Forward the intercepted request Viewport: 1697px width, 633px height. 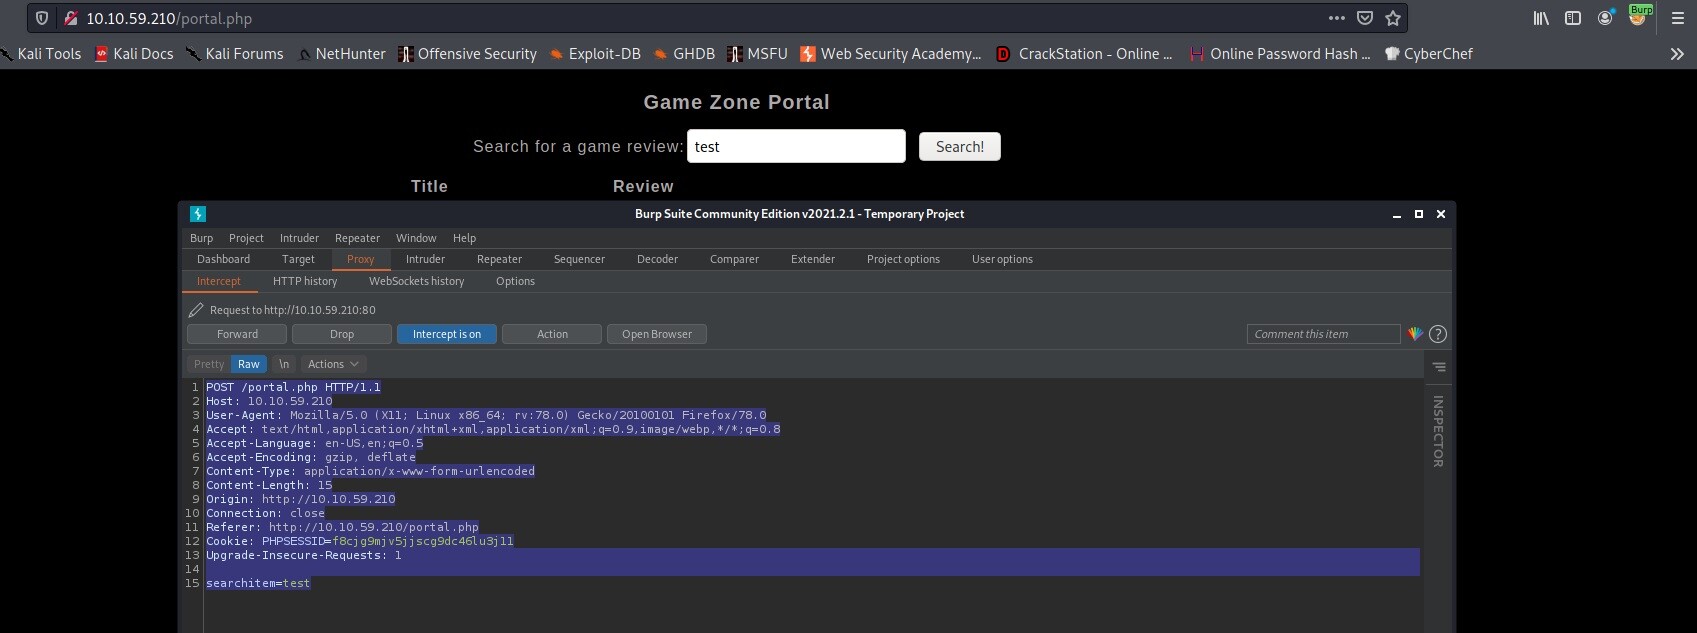pos(237,334)
